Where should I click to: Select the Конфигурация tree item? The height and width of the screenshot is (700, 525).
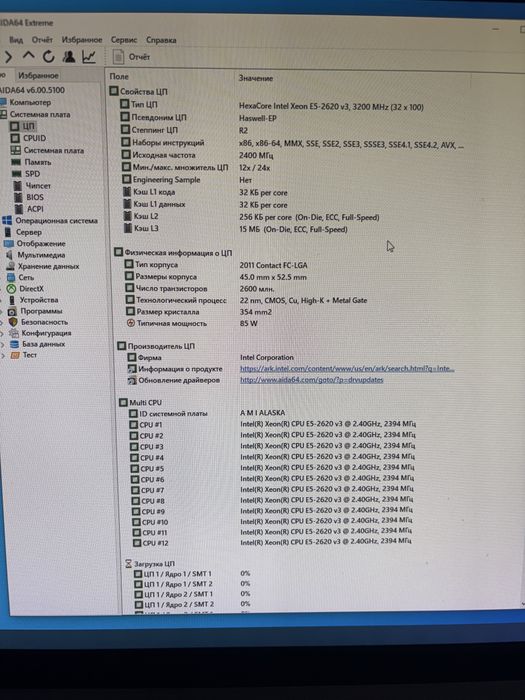click(x=41, y=333)
